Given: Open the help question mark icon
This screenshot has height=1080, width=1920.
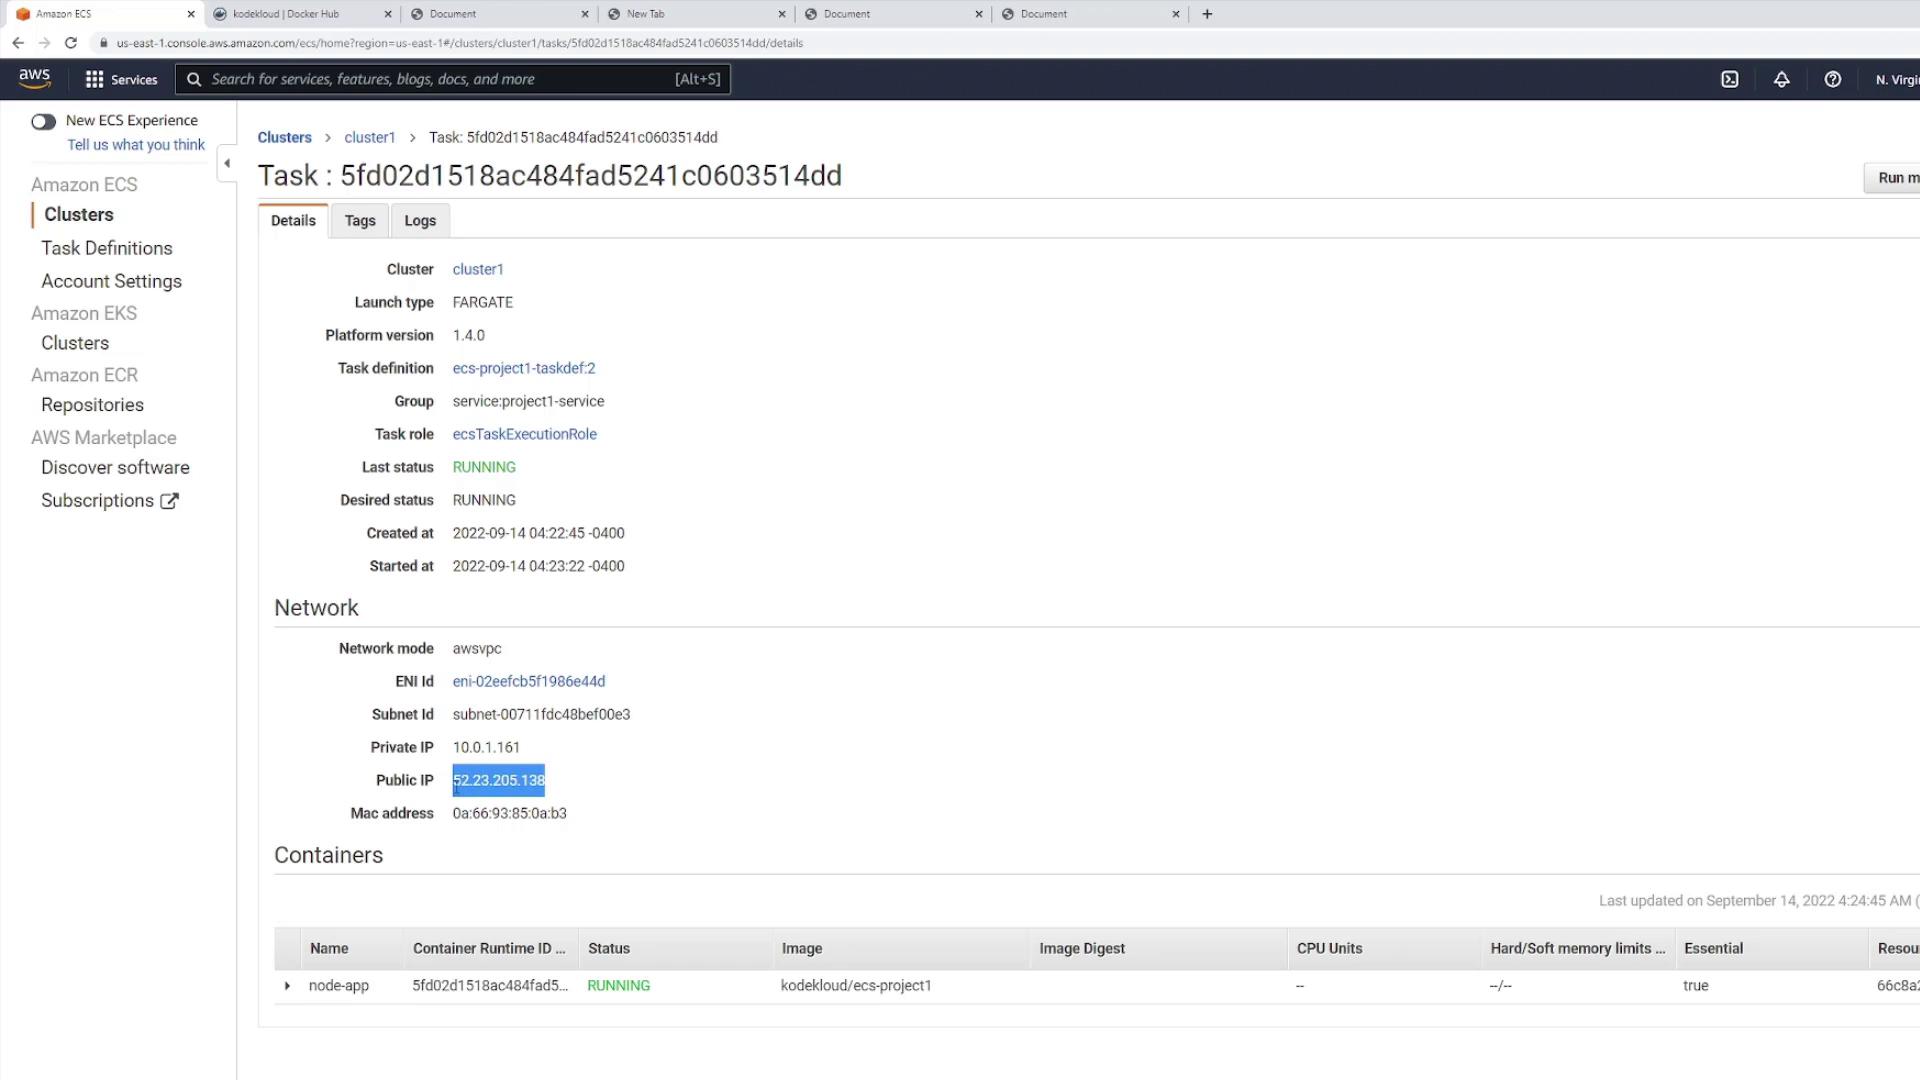Looking at the screenshot, I should point(1832,79).
